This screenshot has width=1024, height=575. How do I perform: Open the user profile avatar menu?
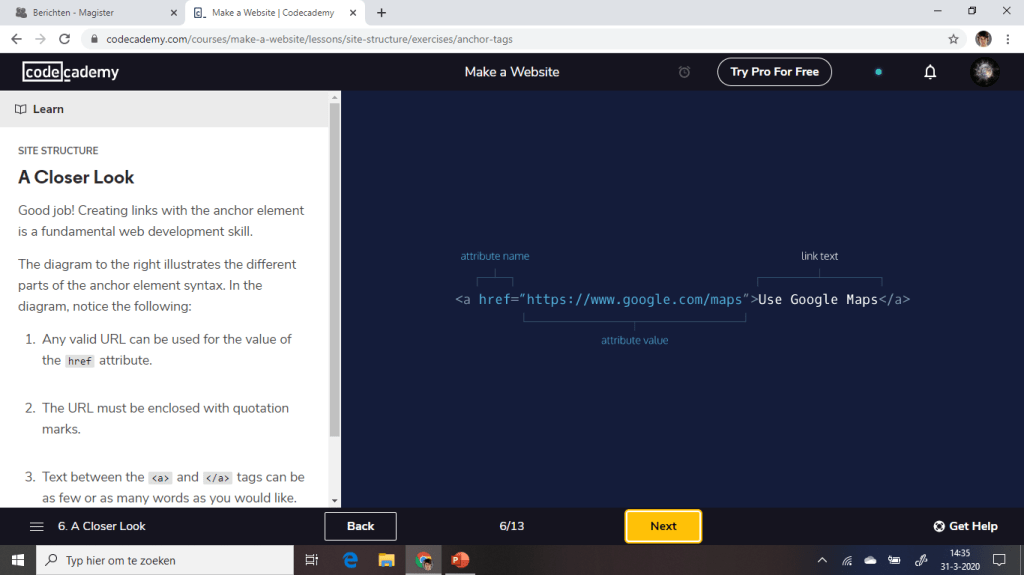point(984,72)
